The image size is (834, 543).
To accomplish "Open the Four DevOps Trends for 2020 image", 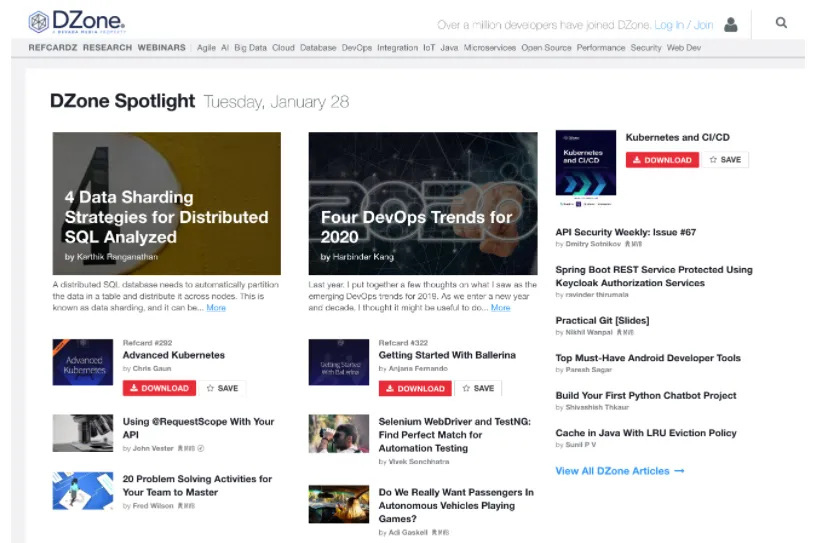I will pyautogui.click(x=423, y=203).
